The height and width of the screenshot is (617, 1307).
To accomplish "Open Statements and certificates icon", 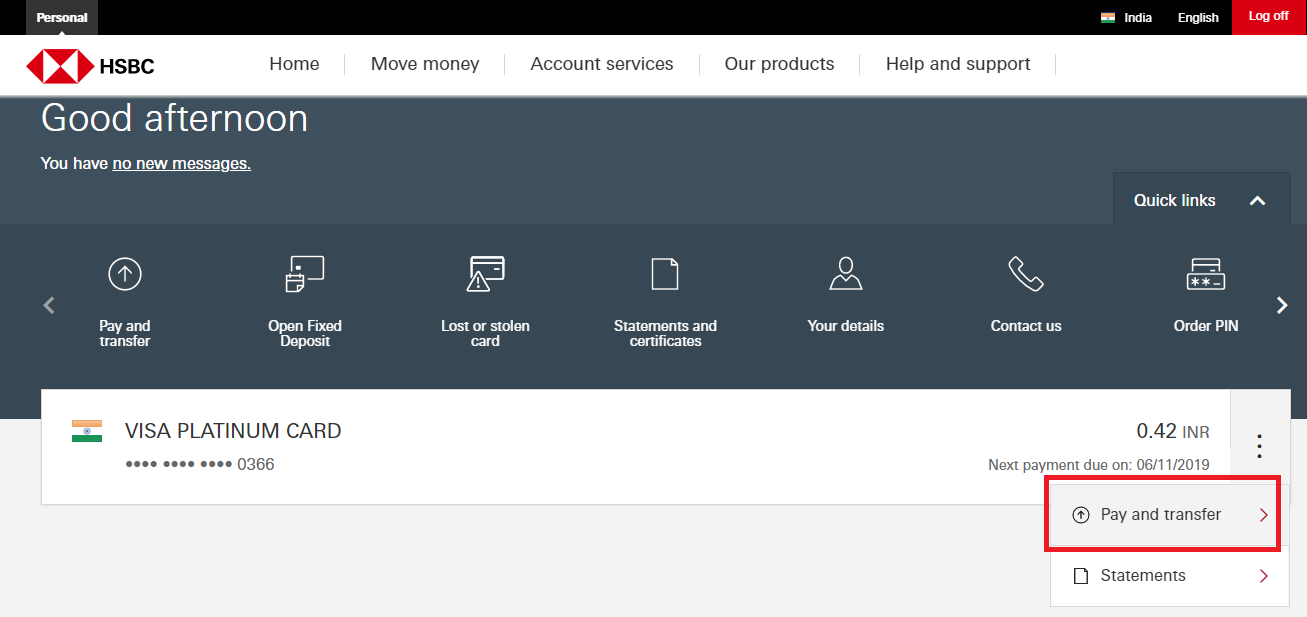I will [x=665, y=273].
